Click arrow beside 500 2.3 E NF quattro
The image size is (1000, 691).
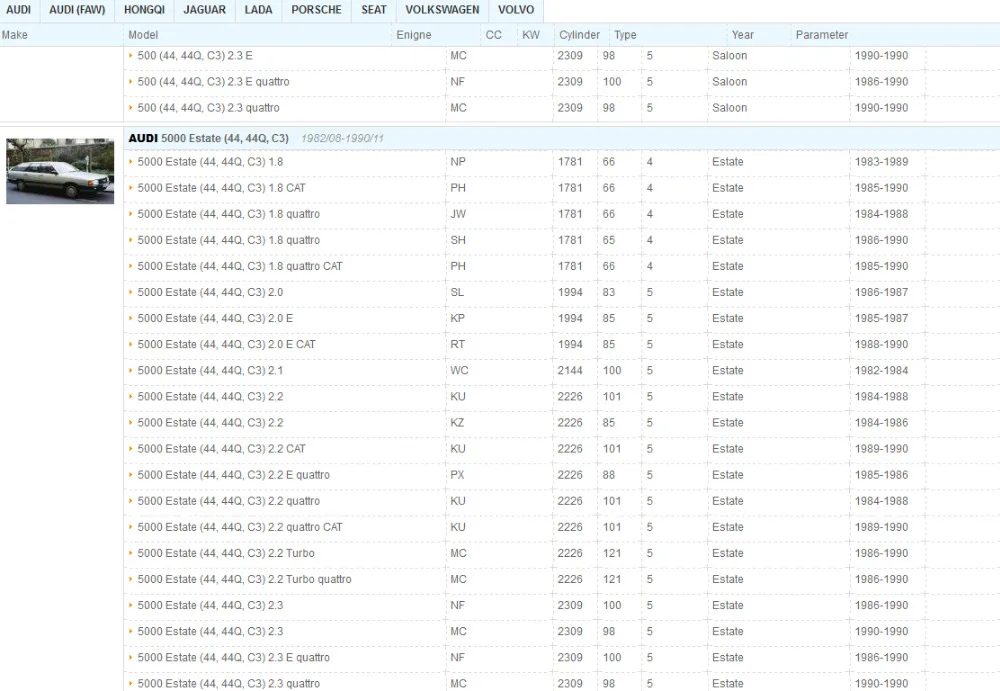(131, 82)
